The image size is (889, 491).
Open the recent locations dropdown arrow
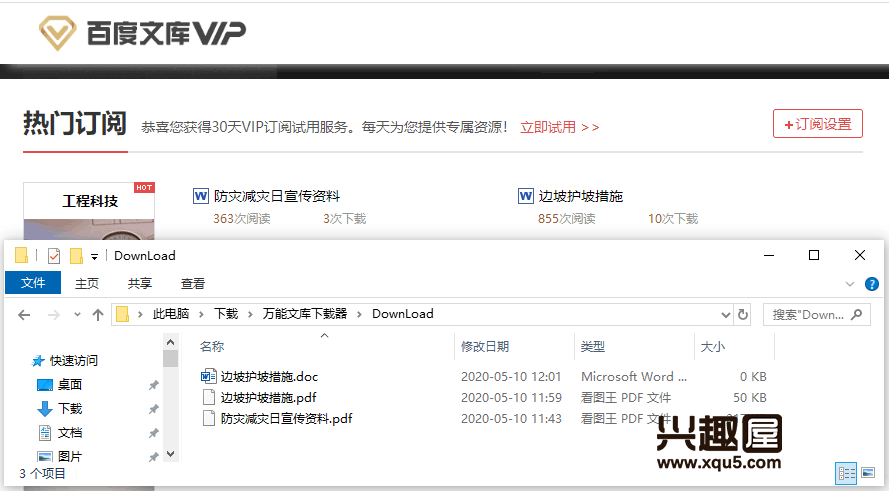click(x=77, y=315)
